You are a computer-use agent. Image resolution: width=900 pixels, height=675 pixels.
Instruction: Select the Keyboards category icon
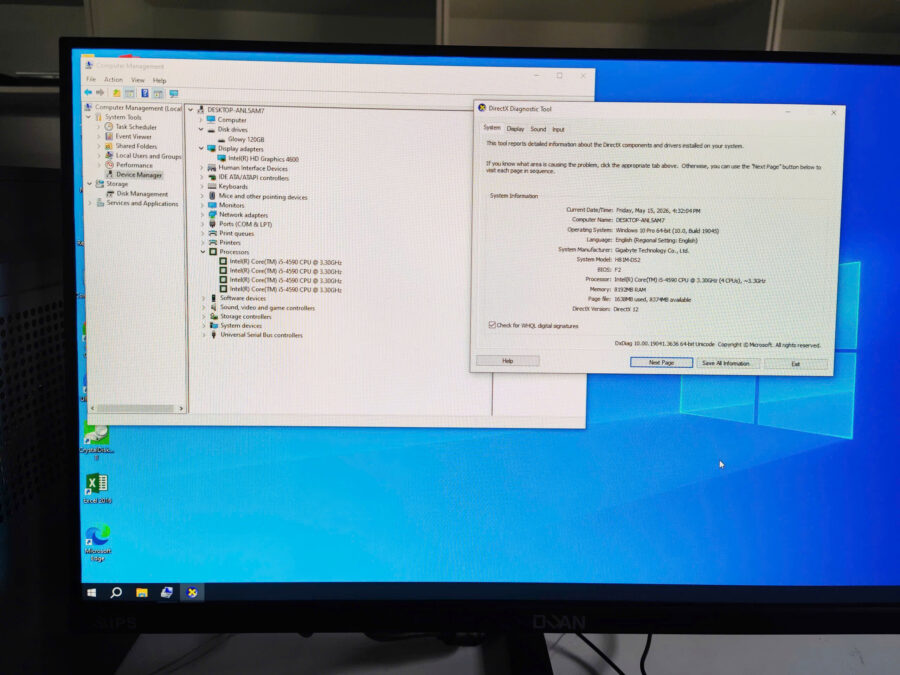pos(212,187)
